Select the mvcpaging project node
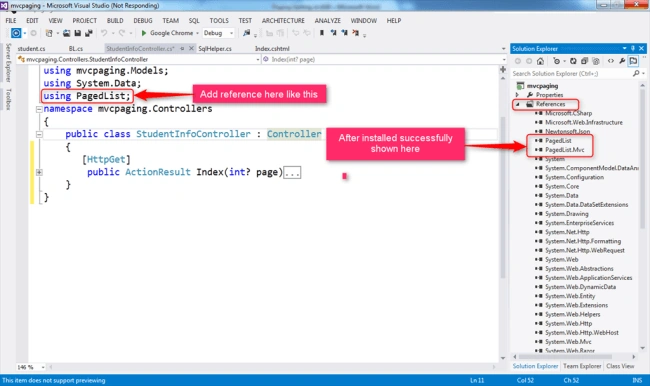 542,86
